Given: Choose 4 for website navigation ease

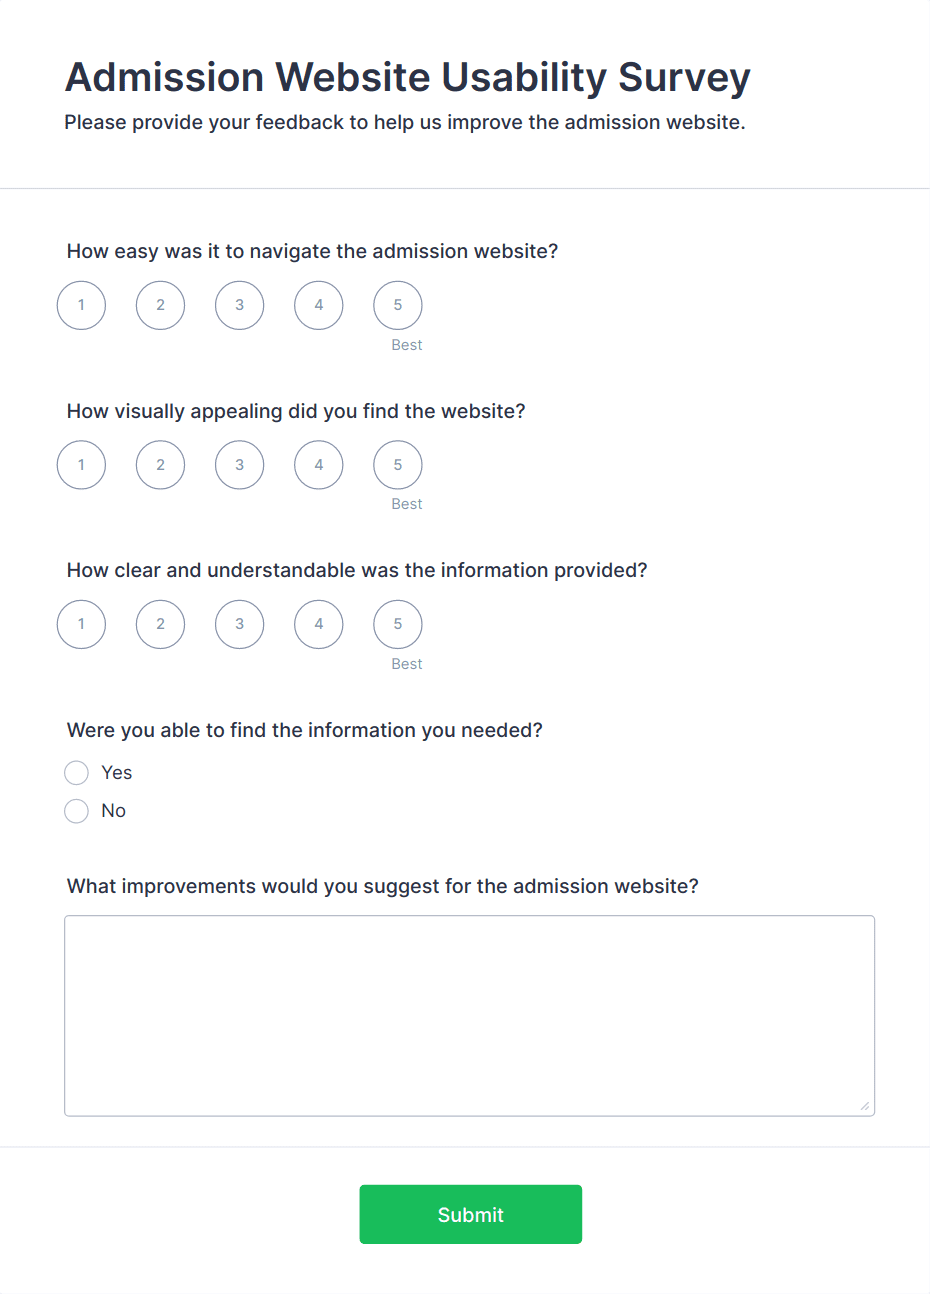Looking at the screenshot, I should (318, 305).
